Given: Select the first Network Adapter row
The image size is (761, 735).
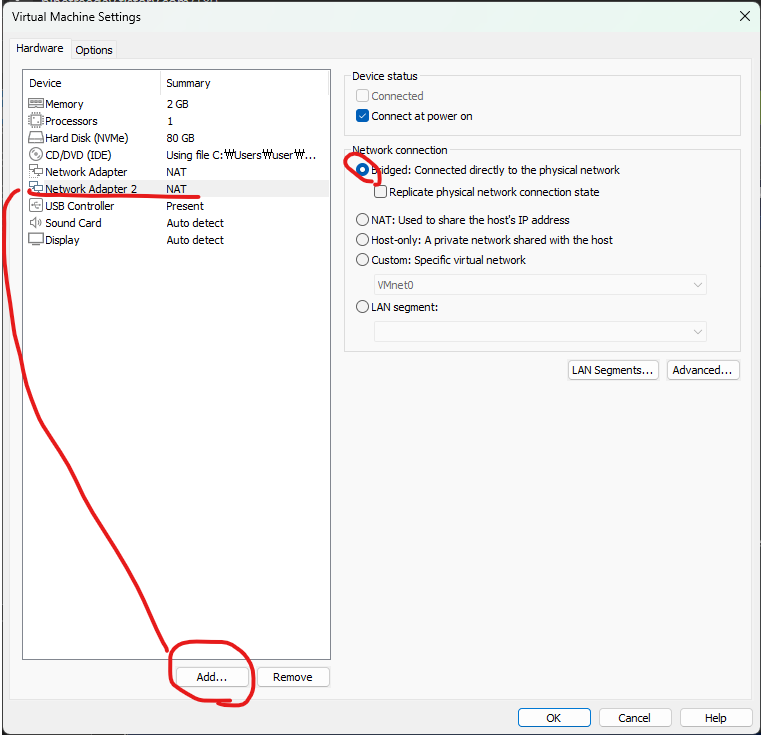Looking at the screenshot, I should (x=178, y=171).
